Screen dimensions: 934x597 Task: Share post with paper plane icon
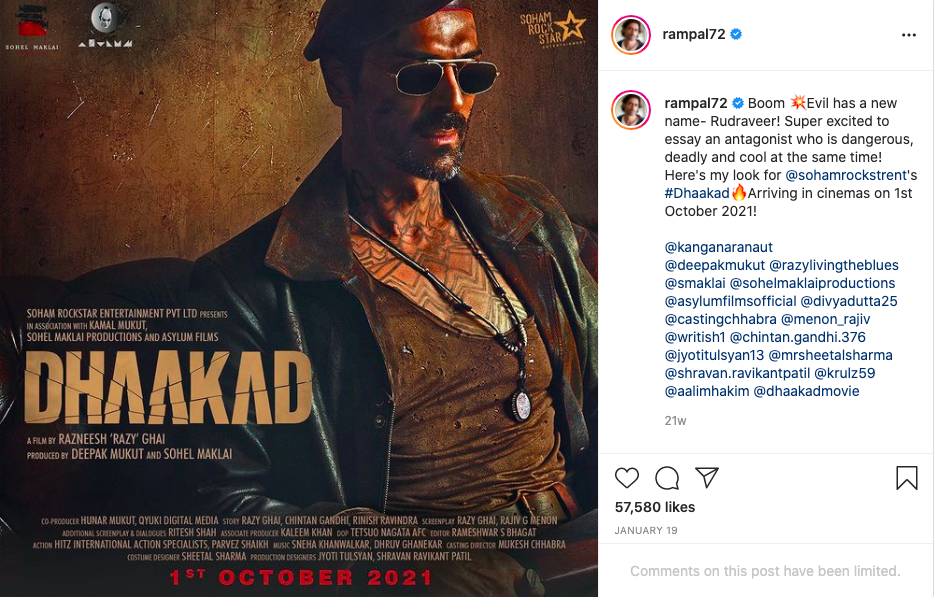tap(707, 478)
